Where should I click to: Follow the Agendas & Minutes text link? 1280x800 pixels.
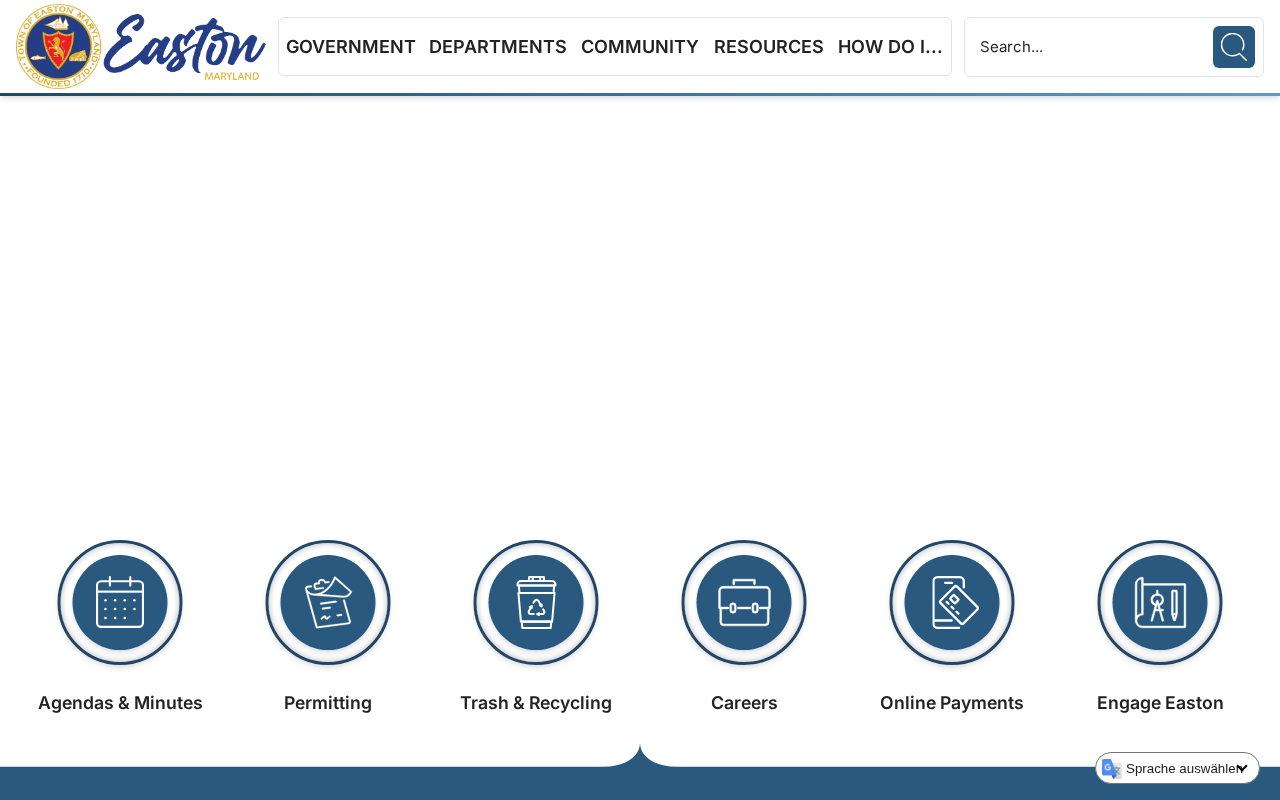click(120, 703)
